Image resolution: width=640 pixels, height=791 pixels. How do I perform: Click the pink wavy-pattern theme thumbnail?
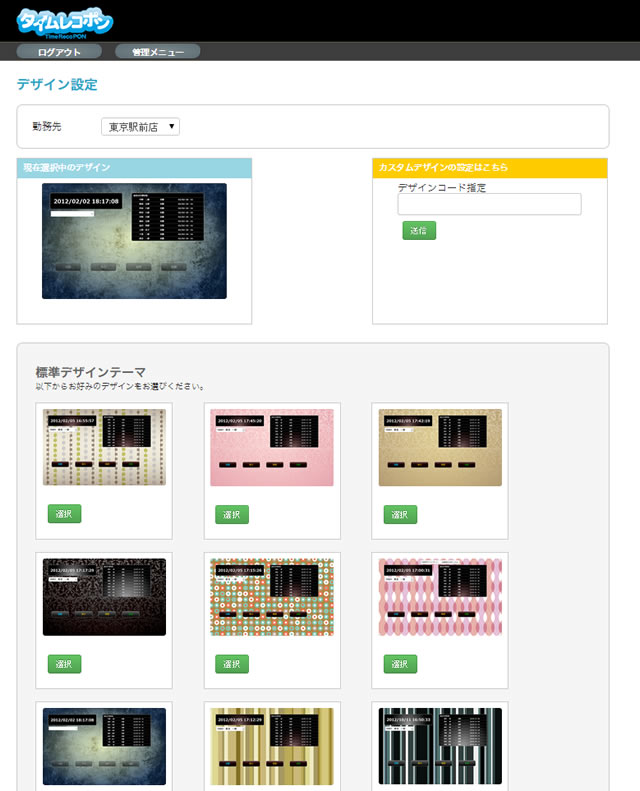click(440, 596)
